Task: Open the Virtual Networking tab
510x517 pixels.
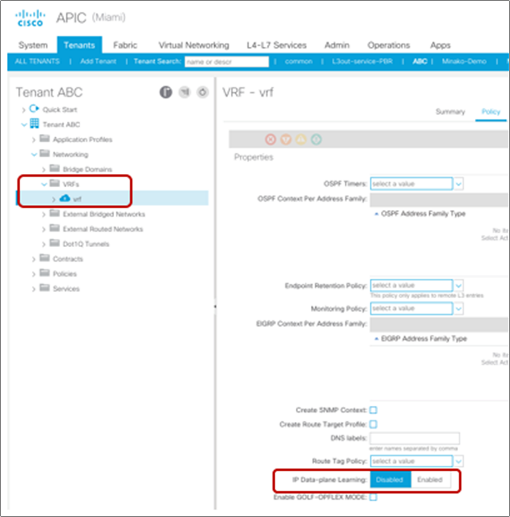Action: click(194, 45)
